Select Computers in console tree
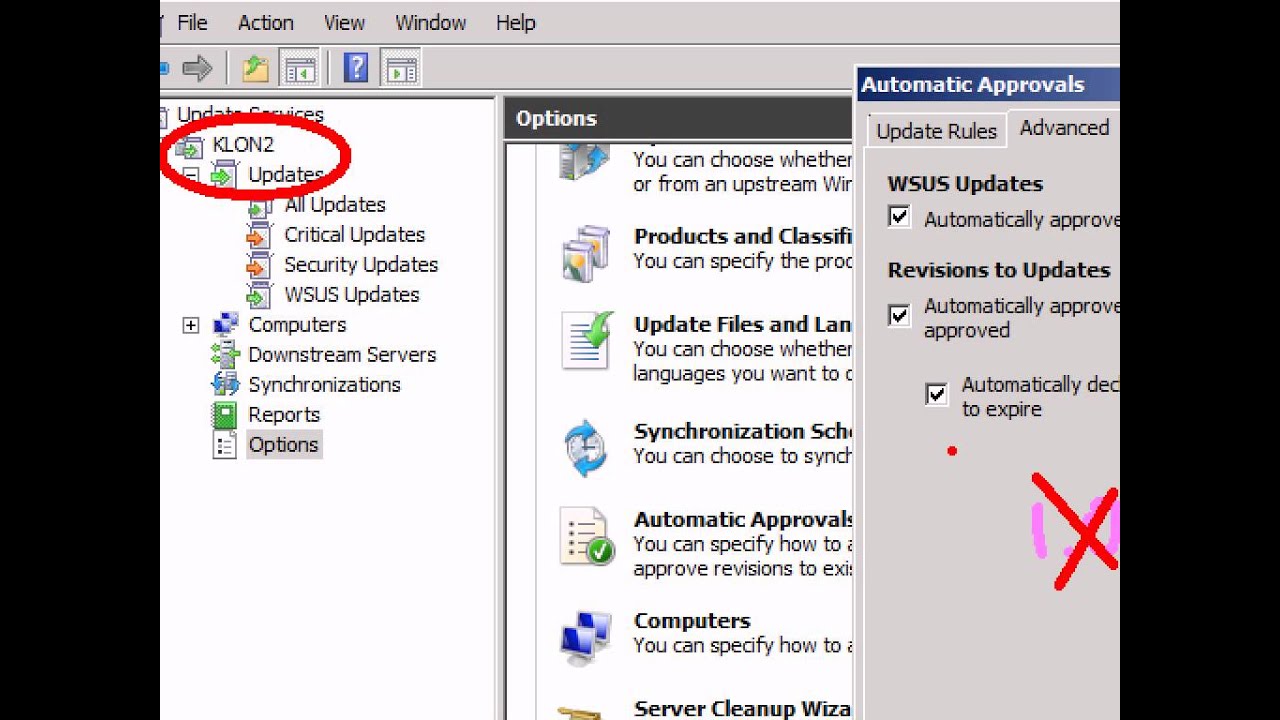The height and width of the screenshot is (720, 1280). 297,325
